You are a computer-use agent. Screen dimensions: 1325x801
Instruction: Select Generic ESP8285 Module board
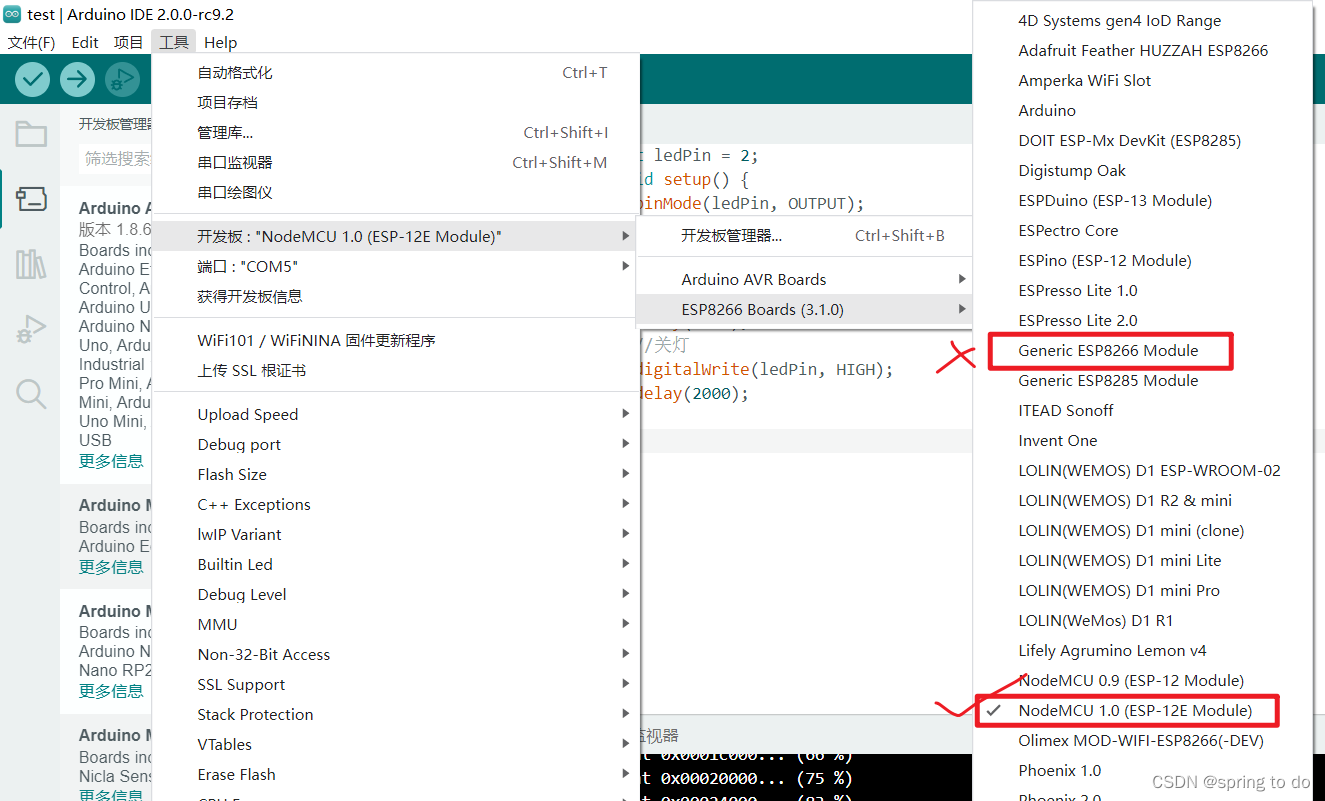tap(1142, 381)
